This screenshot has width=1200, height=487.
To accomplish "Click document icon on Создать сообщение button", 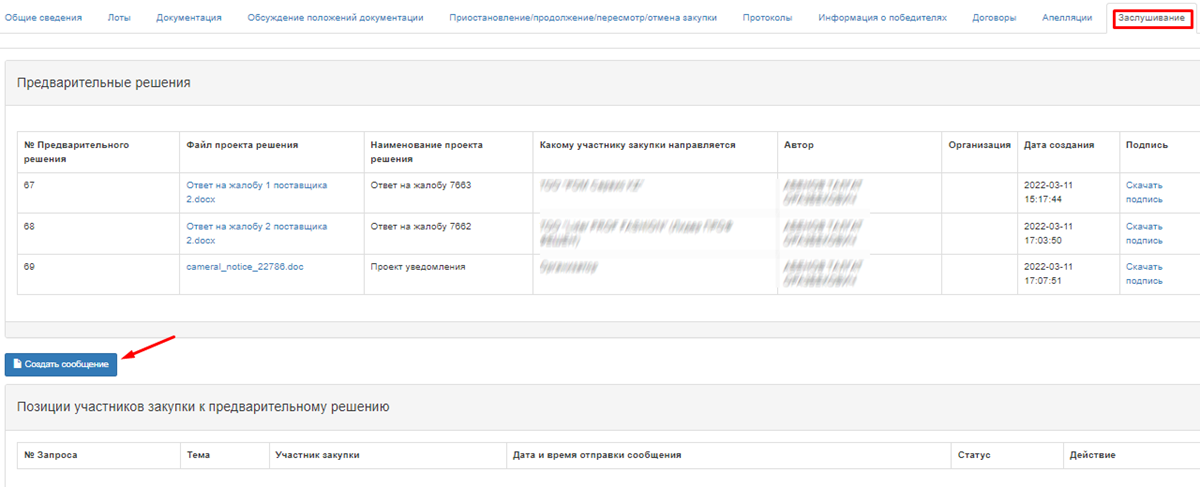I will click(17, 365).
